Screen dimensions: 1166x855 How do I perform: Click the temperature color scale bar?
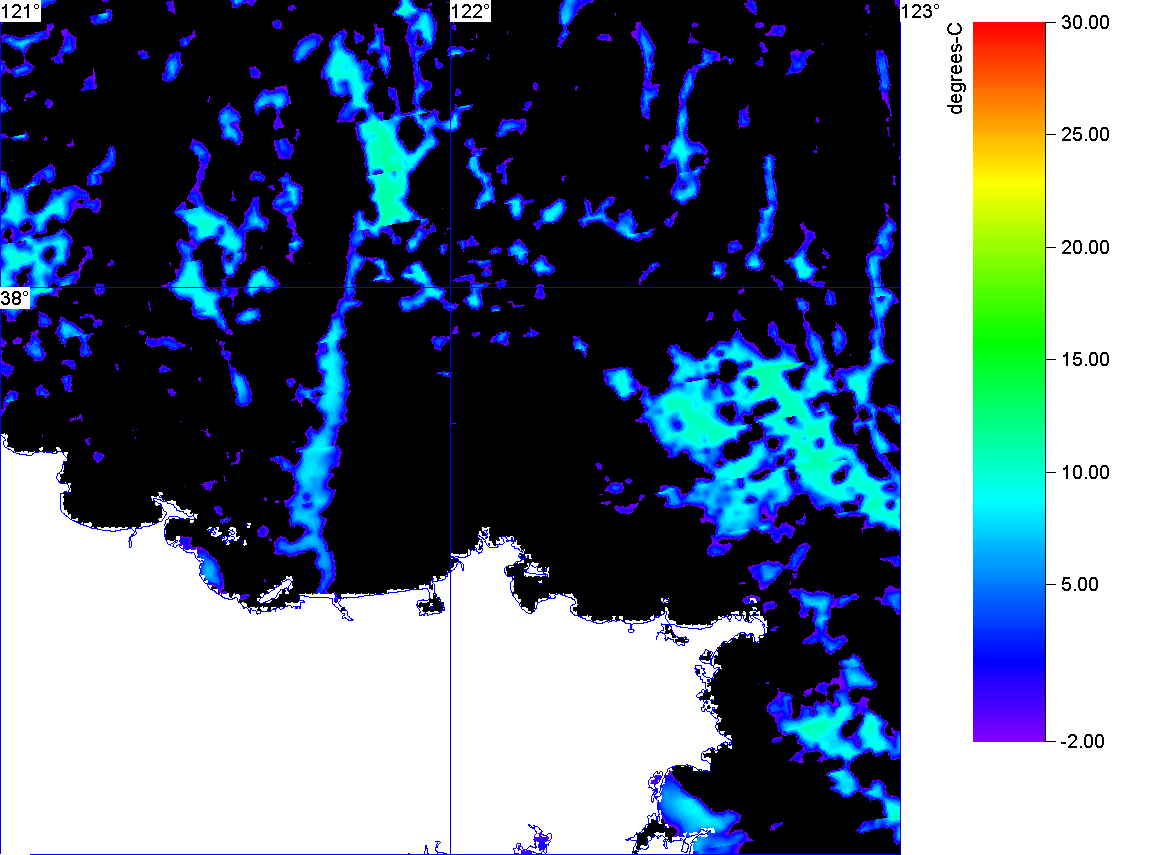click(x=1009, y=381)
